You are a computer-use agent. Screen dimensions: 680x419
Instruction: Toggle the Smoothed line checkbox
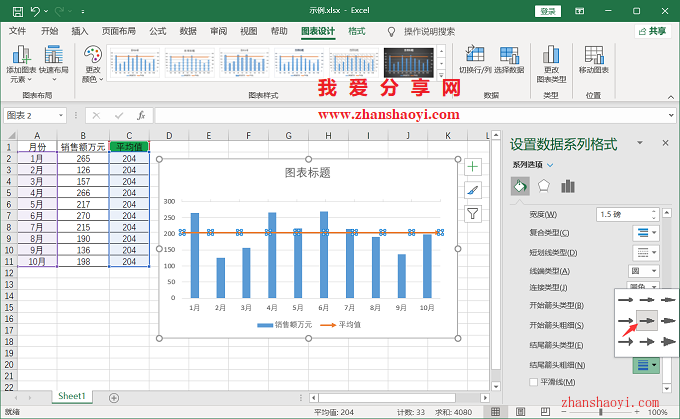533,382
